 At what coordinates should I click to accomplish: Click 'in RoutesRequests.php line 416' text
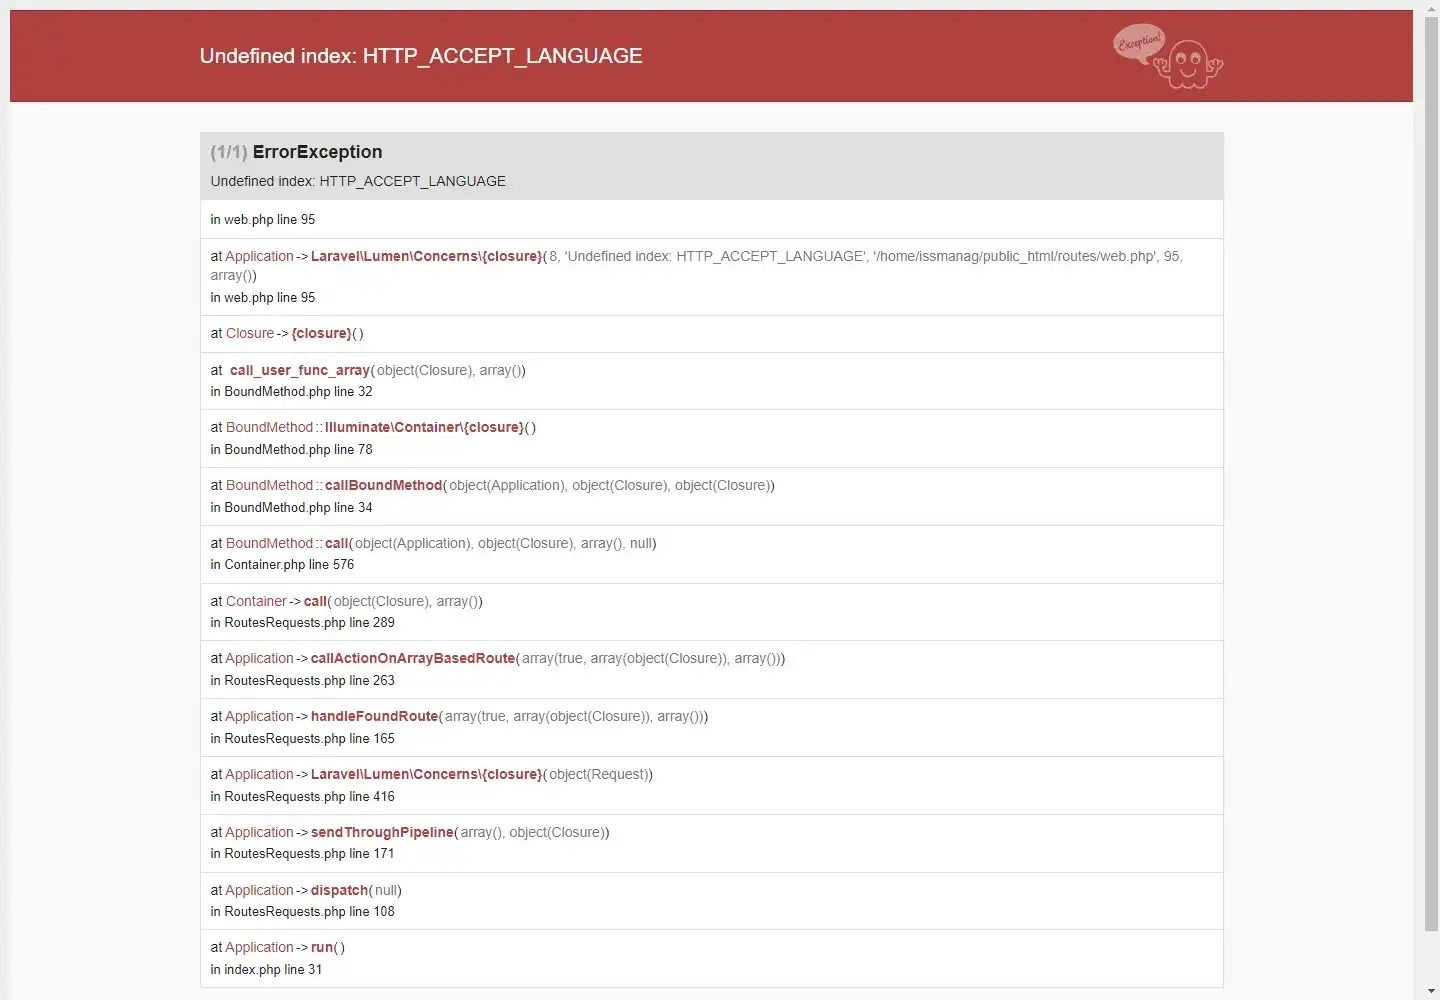pyautogui.click(x=302, y=797)
